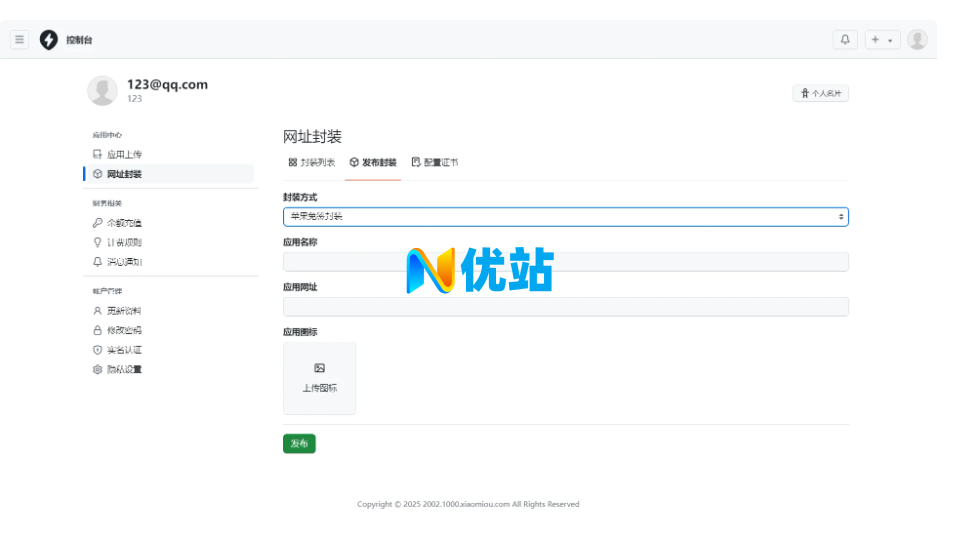Image resolution: width=961 pixels, height=541 pixels.
Task: Expand the plus dropdown in header
Action: [x=882, y=40]
